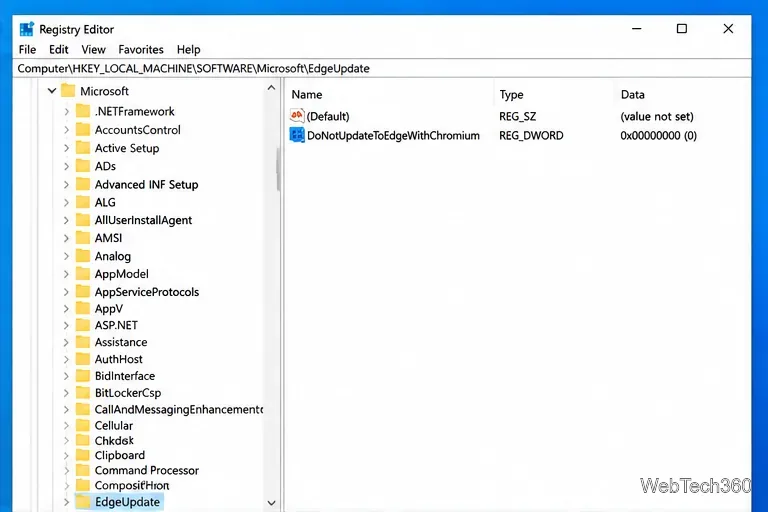The width and height of the screenshot is (768, 512).
Task: Click the REG_DWORD type cell
Action: pos(531,136)
